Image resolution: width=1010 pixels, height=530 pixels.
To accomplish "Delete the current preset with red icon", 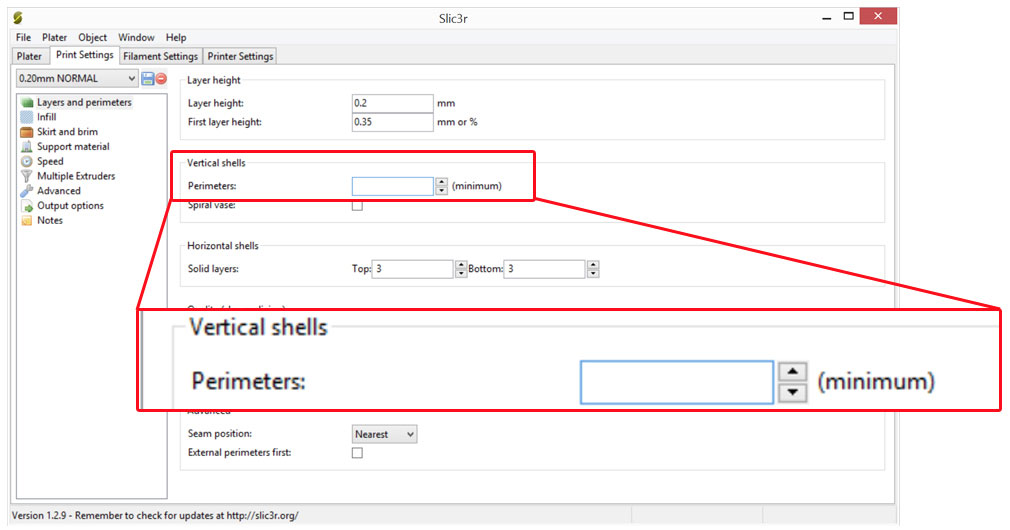I will [161, 79].
